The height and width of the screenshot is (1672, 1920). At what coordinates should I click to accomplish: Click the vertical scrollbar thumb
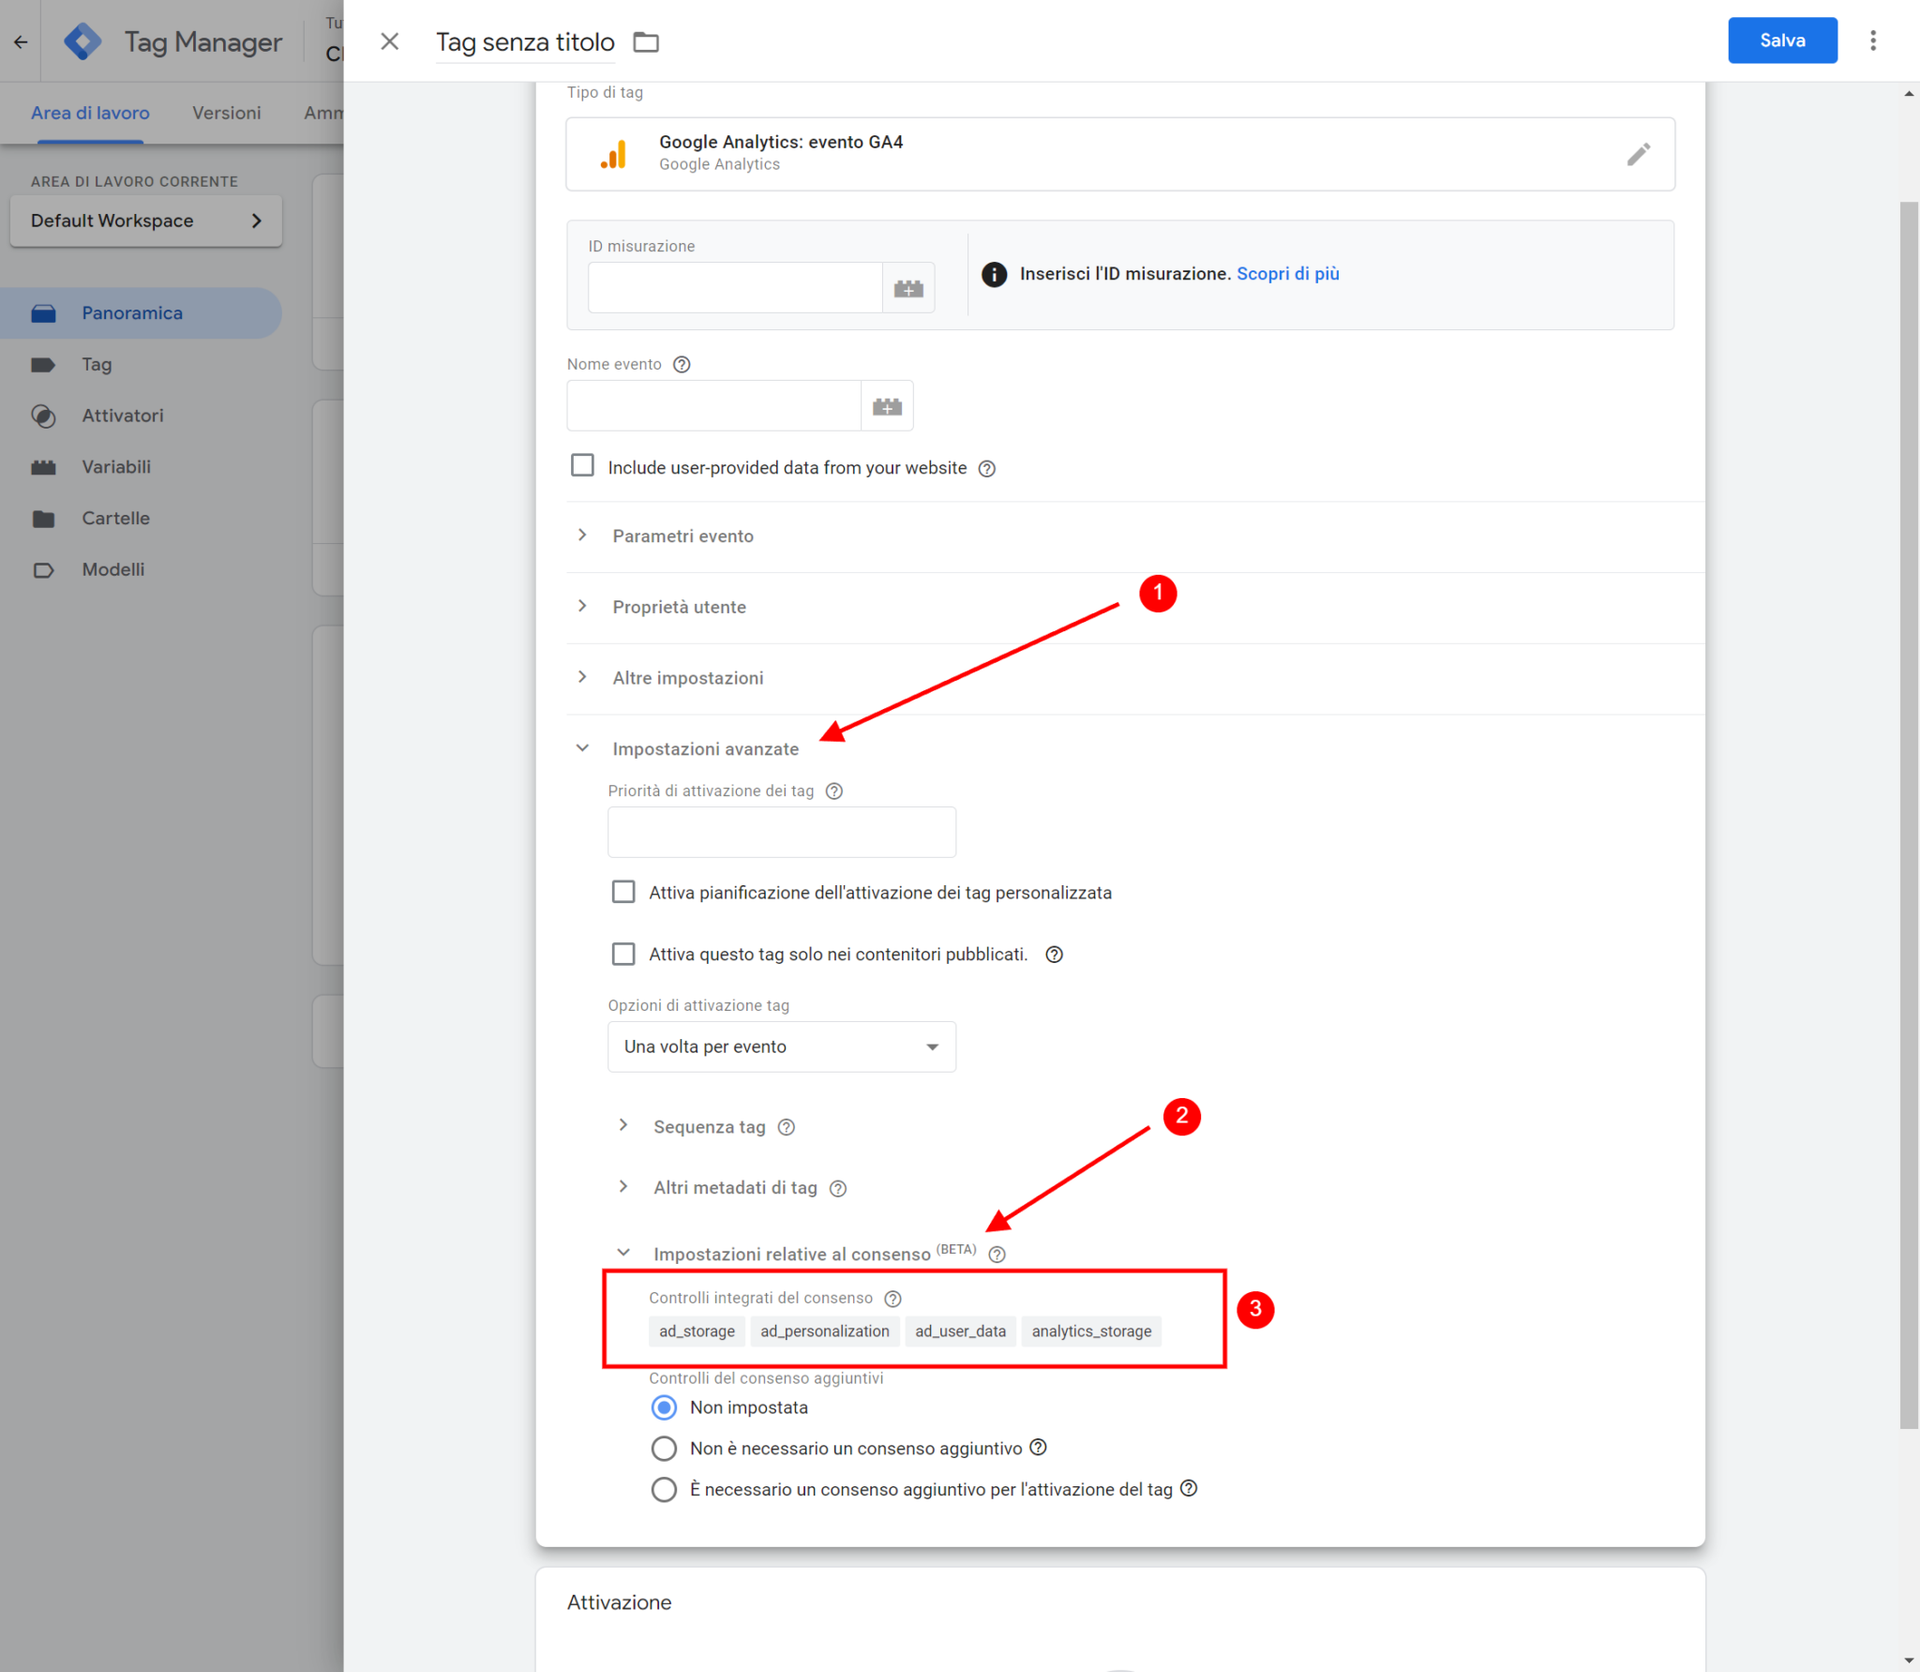tap(1909, 815)
